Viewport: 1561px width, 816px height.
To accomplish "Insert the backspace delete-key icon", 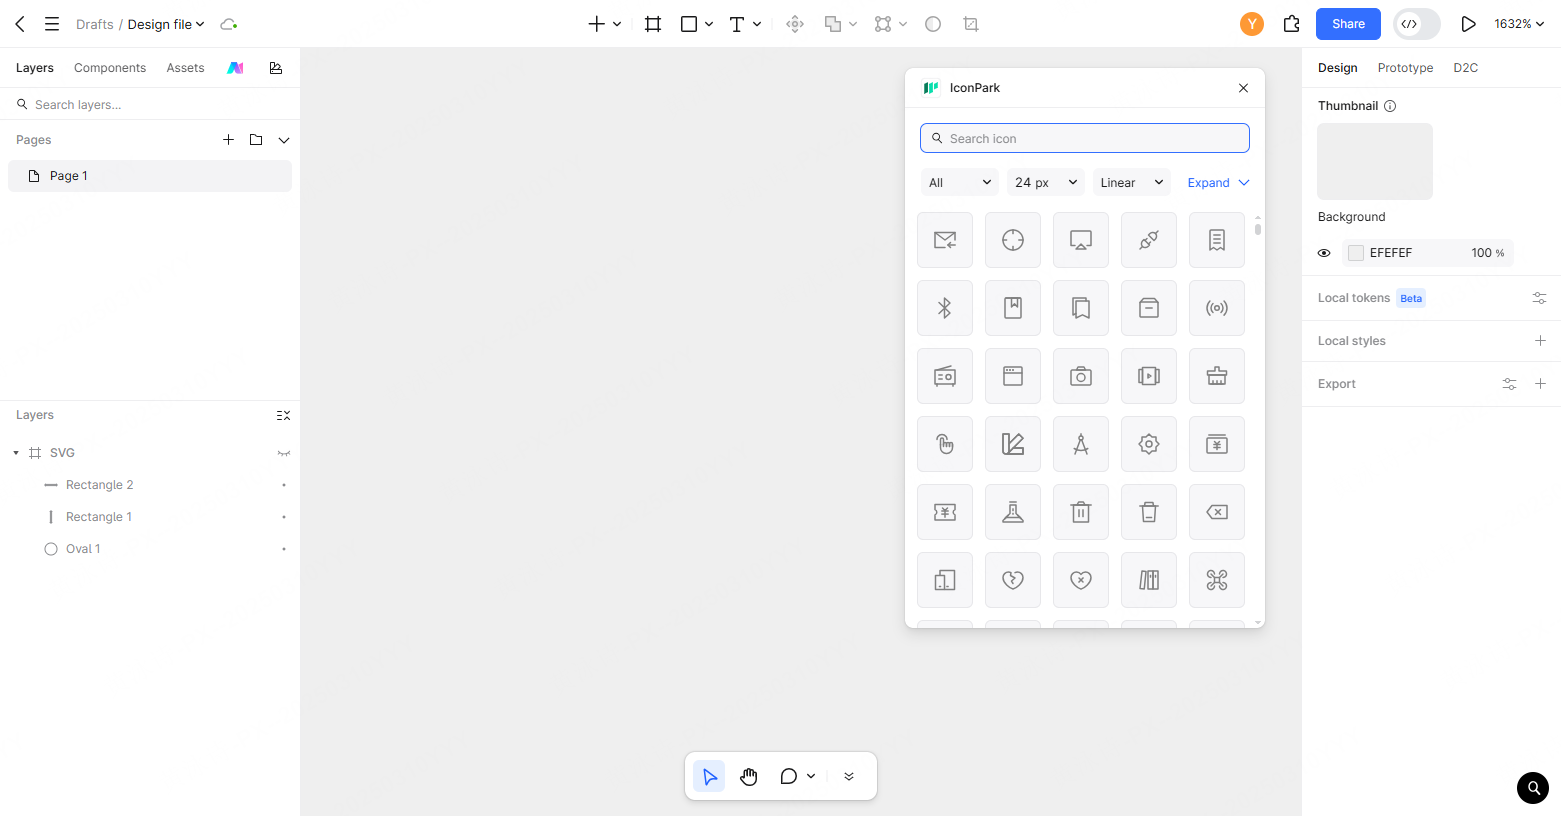I will (x=1217, y=512).
